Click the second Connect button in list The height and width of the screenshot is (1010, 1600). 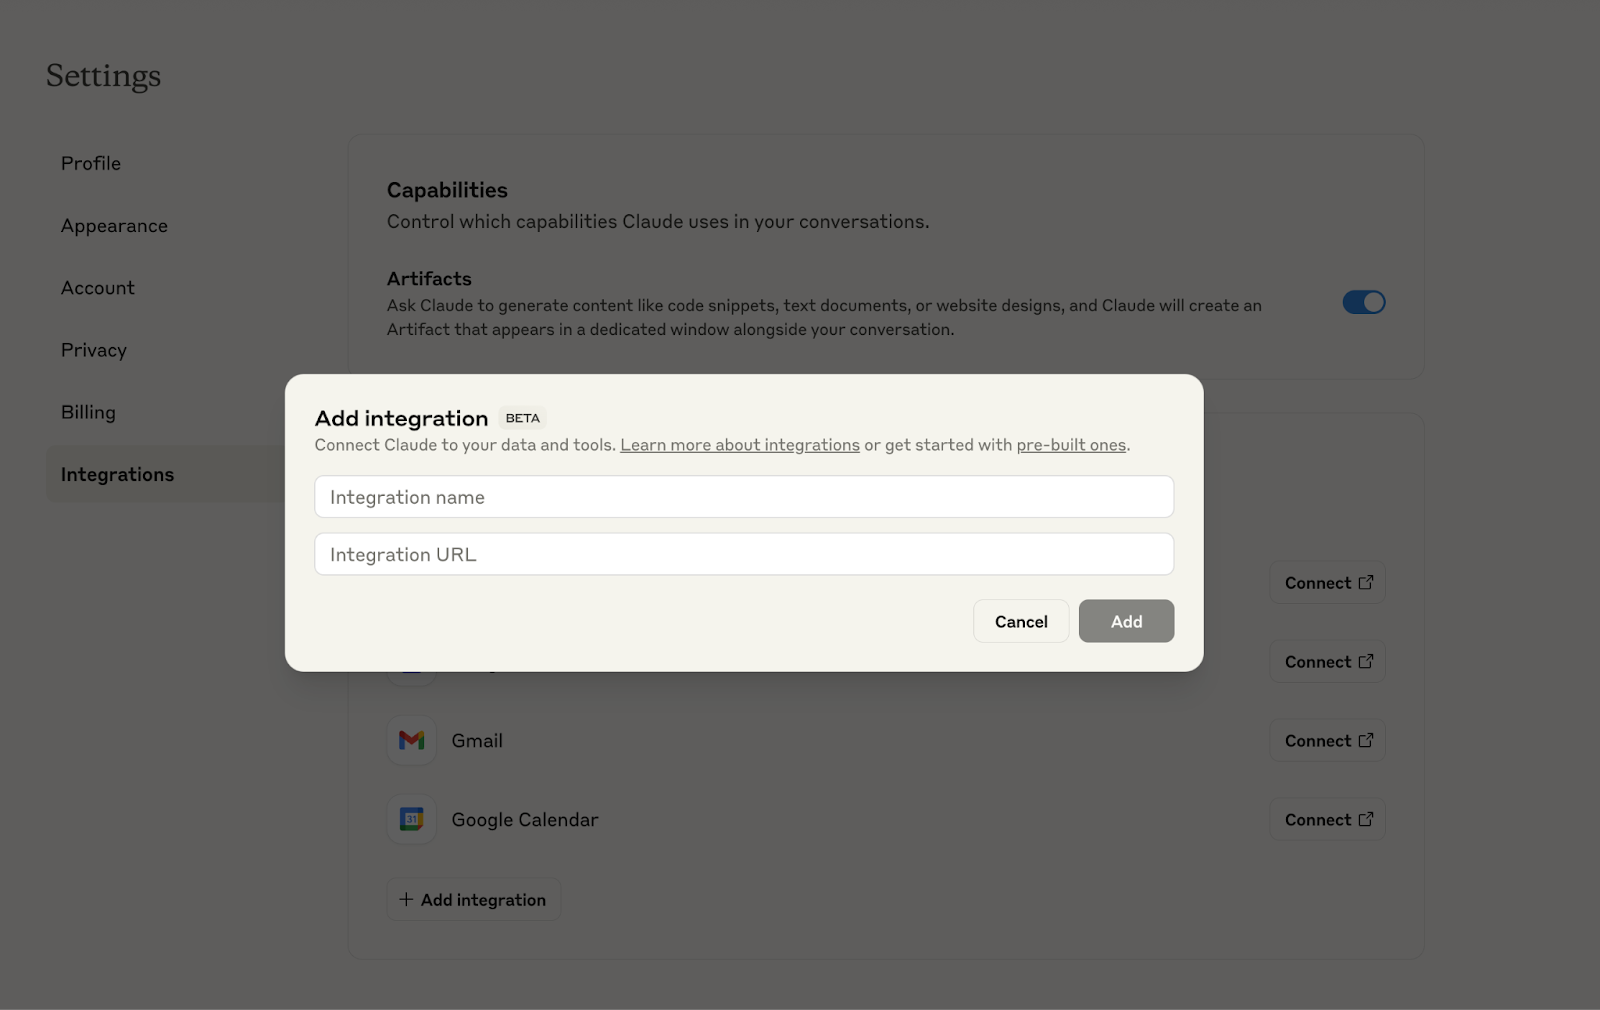pyautogui.click(x=1327, y=662)
